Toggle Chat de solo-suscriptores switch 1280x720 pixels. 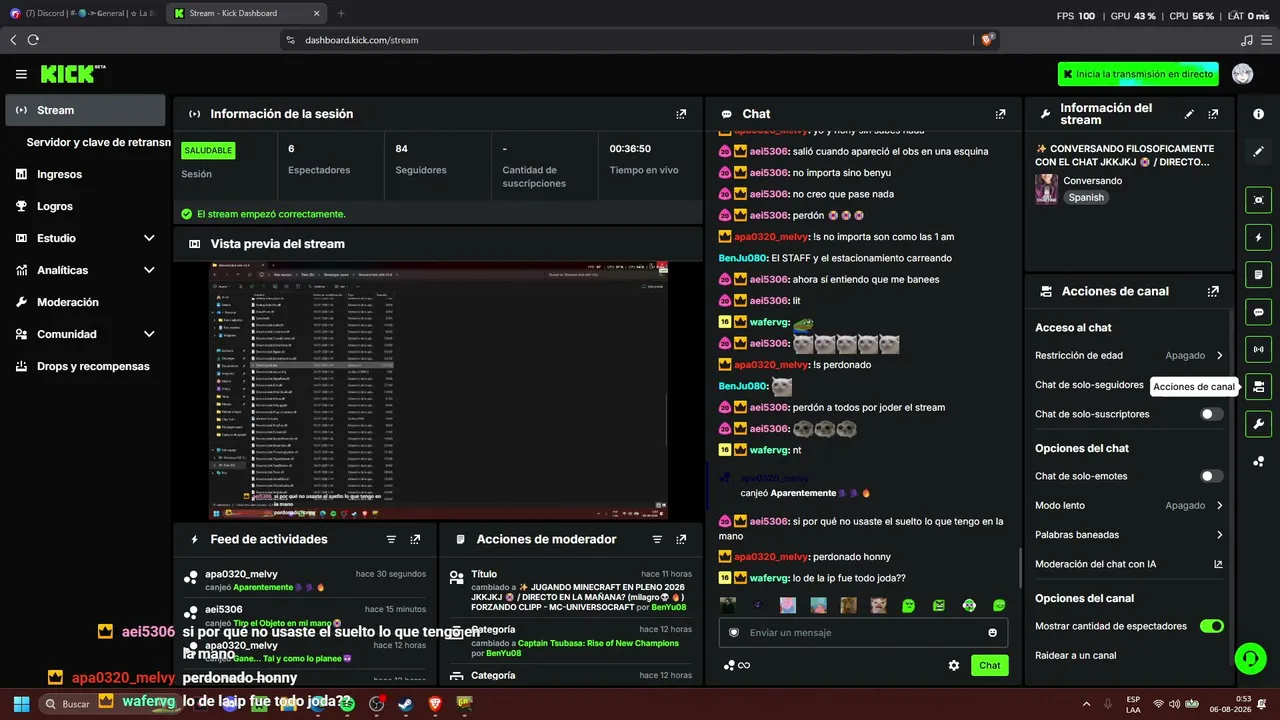[1211, 414]
